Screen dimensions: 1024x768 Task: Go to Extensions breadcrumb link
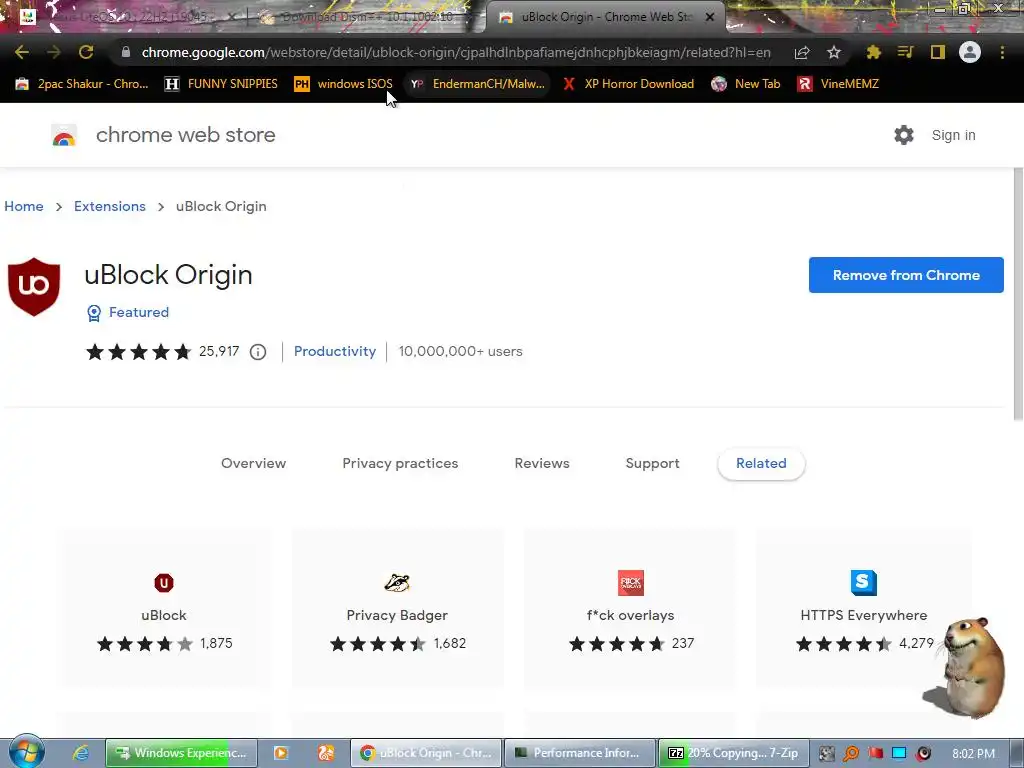coord(110,206)
